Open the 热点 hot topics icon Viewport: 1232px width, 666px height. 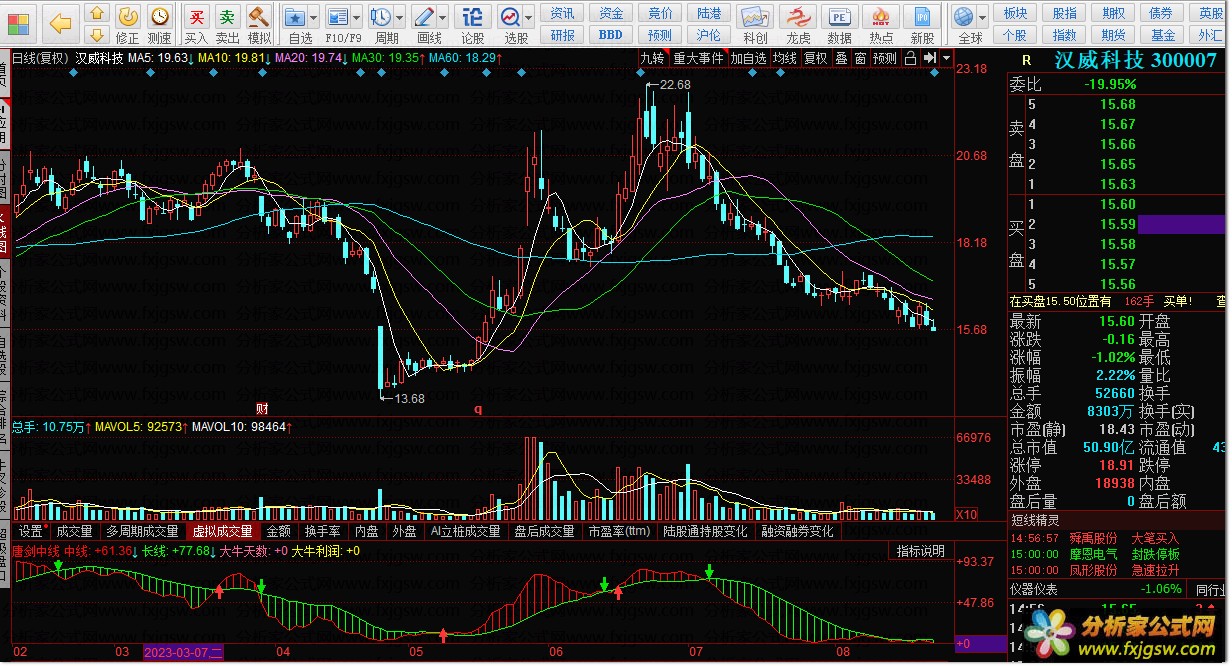881,23
